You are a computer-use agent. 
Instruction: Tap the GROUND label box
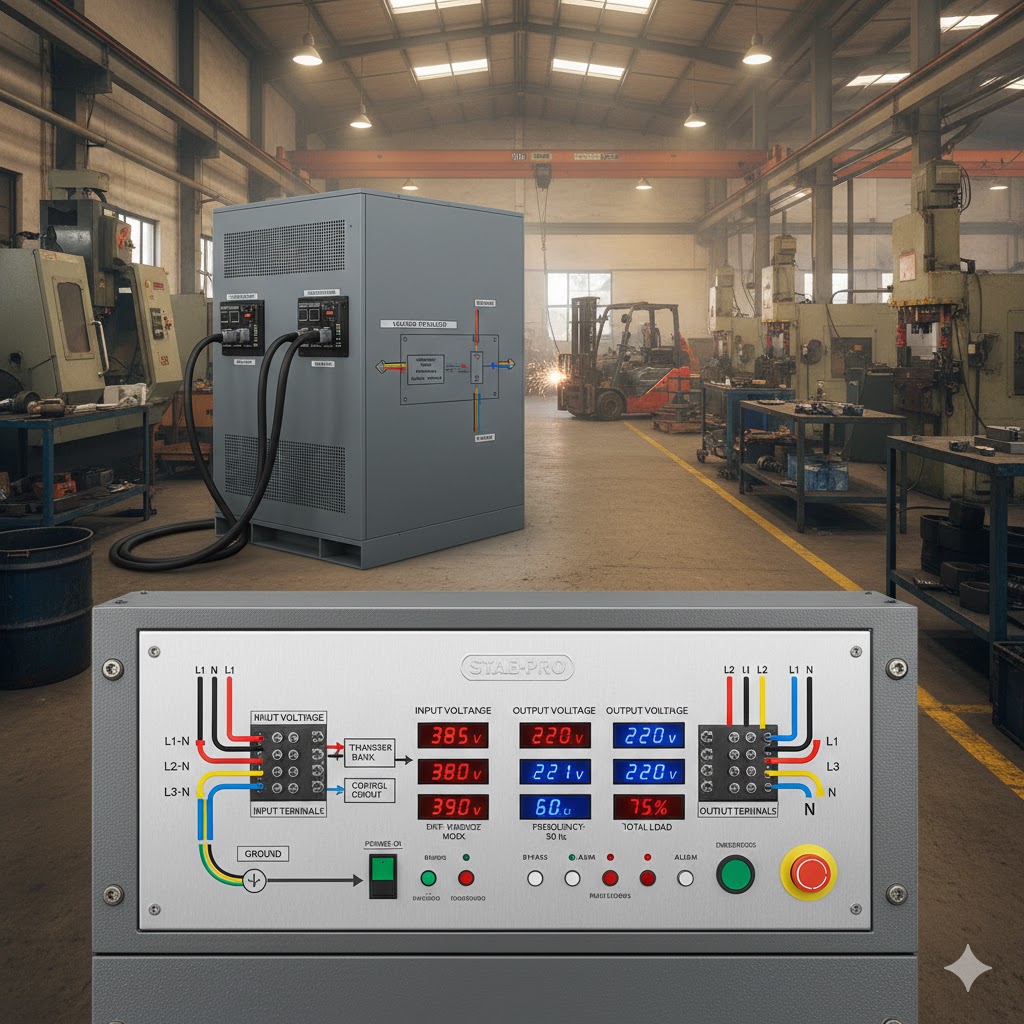pos(262,854)
